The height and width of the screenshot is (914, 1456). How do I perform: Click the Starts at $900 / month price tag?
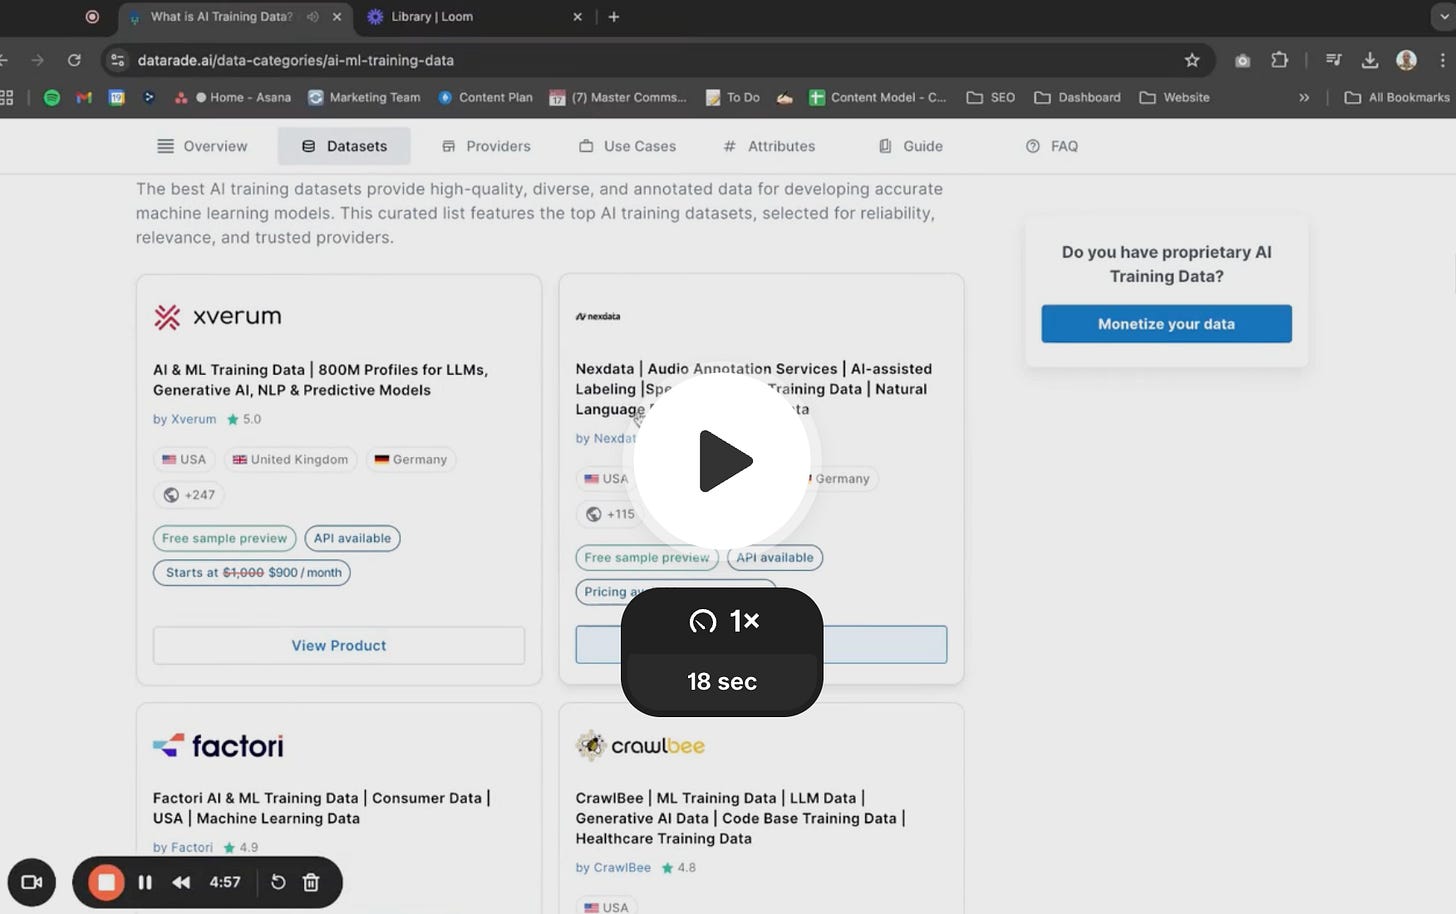(x=252, y=573)
